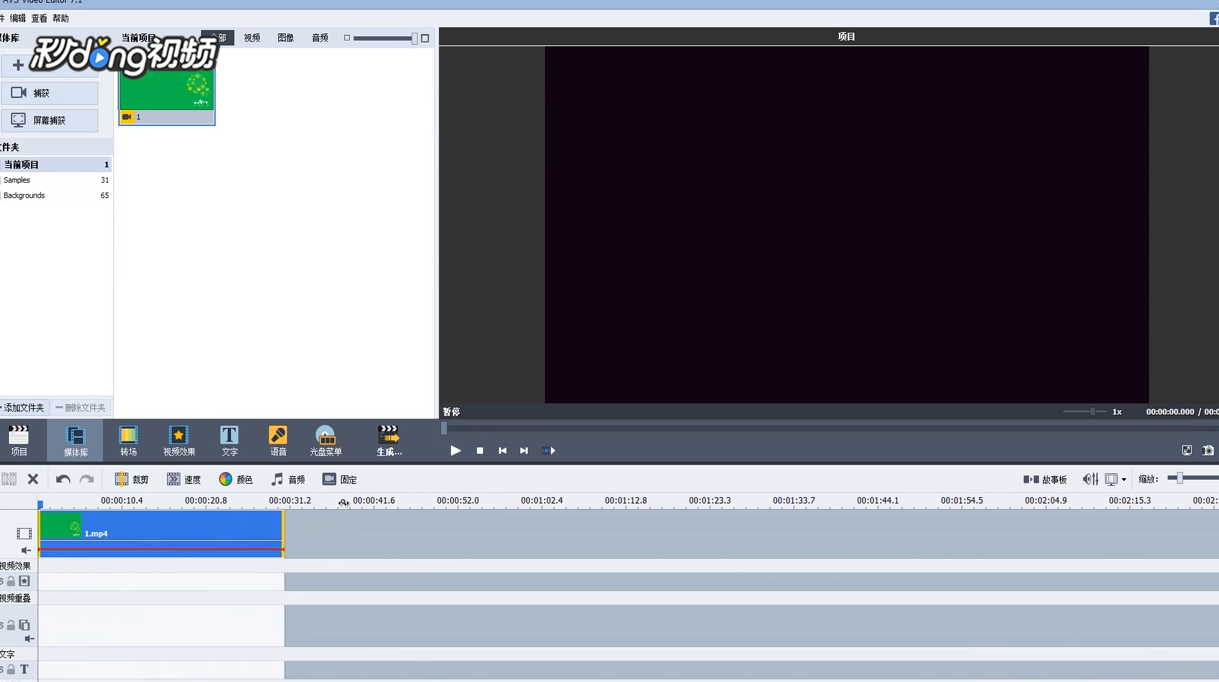Click the 屏幕捕获 (Screen Capture) button

[x=50, y=120]
